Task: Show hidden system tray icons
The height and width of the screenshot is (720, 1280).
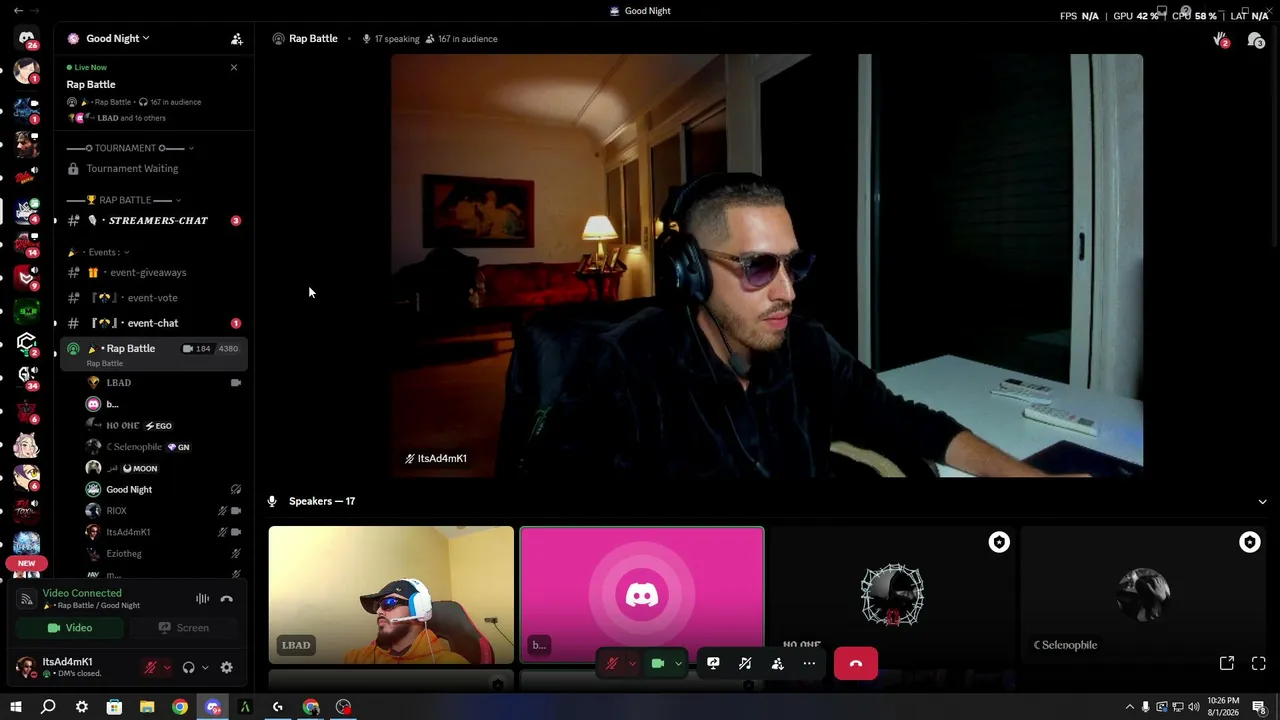Action: coord(1130,707)
